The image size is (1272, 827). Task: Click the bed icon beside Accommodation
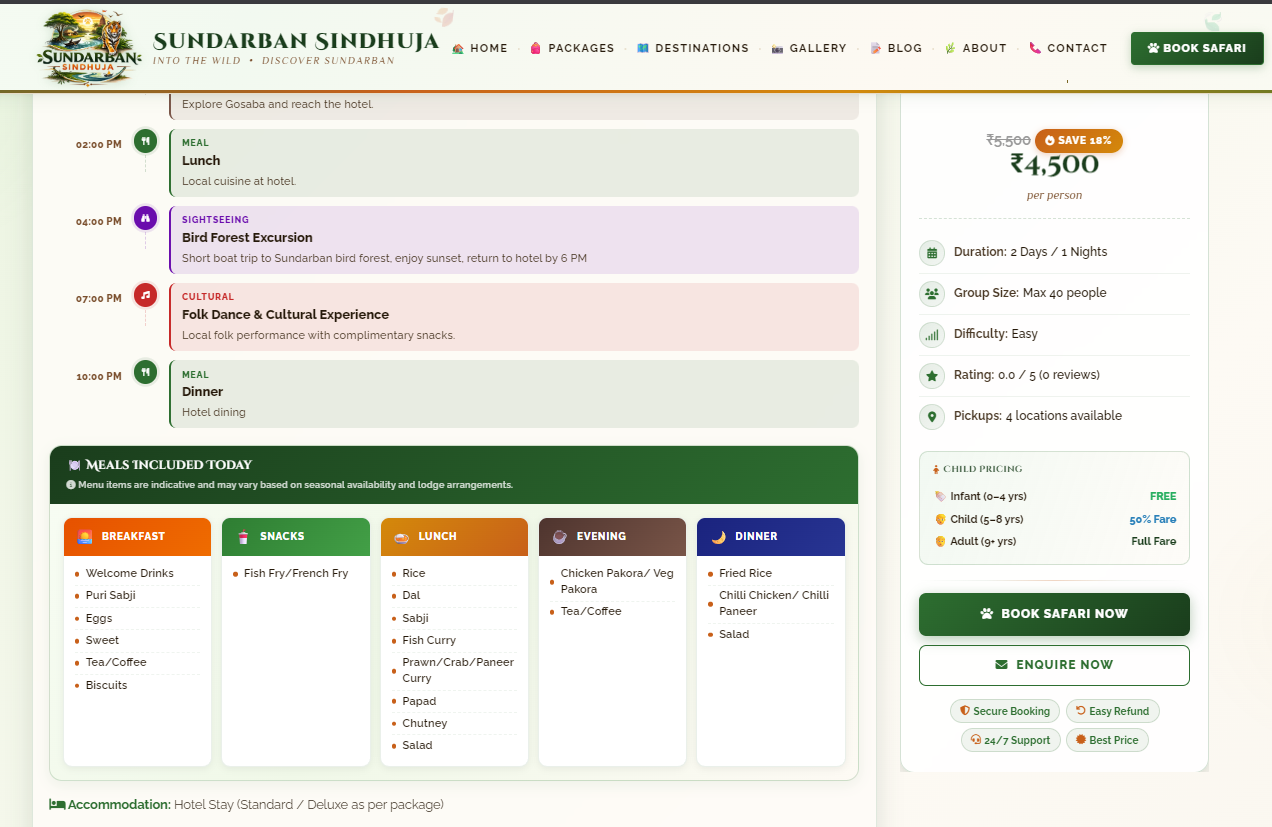coord(57,805)
